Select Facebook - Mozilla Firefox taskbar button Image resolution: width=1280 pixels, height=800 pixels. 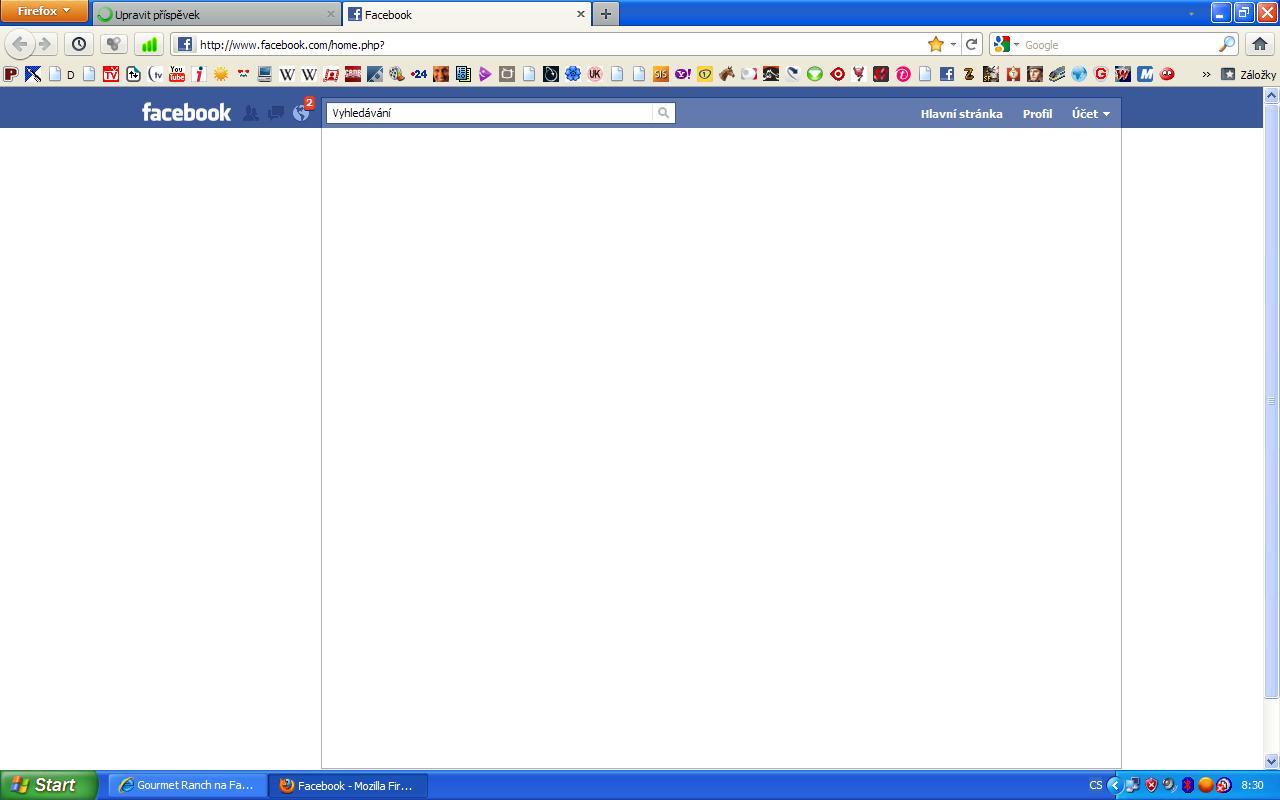point(348,785)
